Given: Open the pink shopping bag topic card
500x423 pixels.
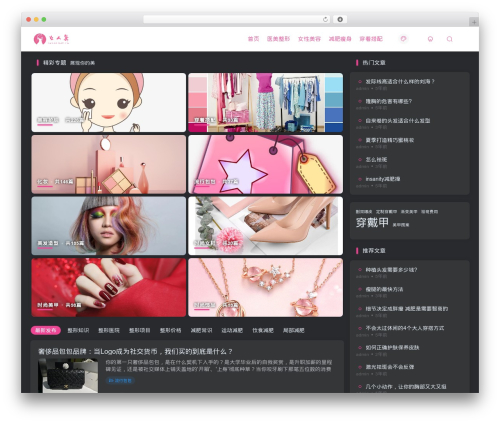Looking at the screenshot, I should (265, 164).
